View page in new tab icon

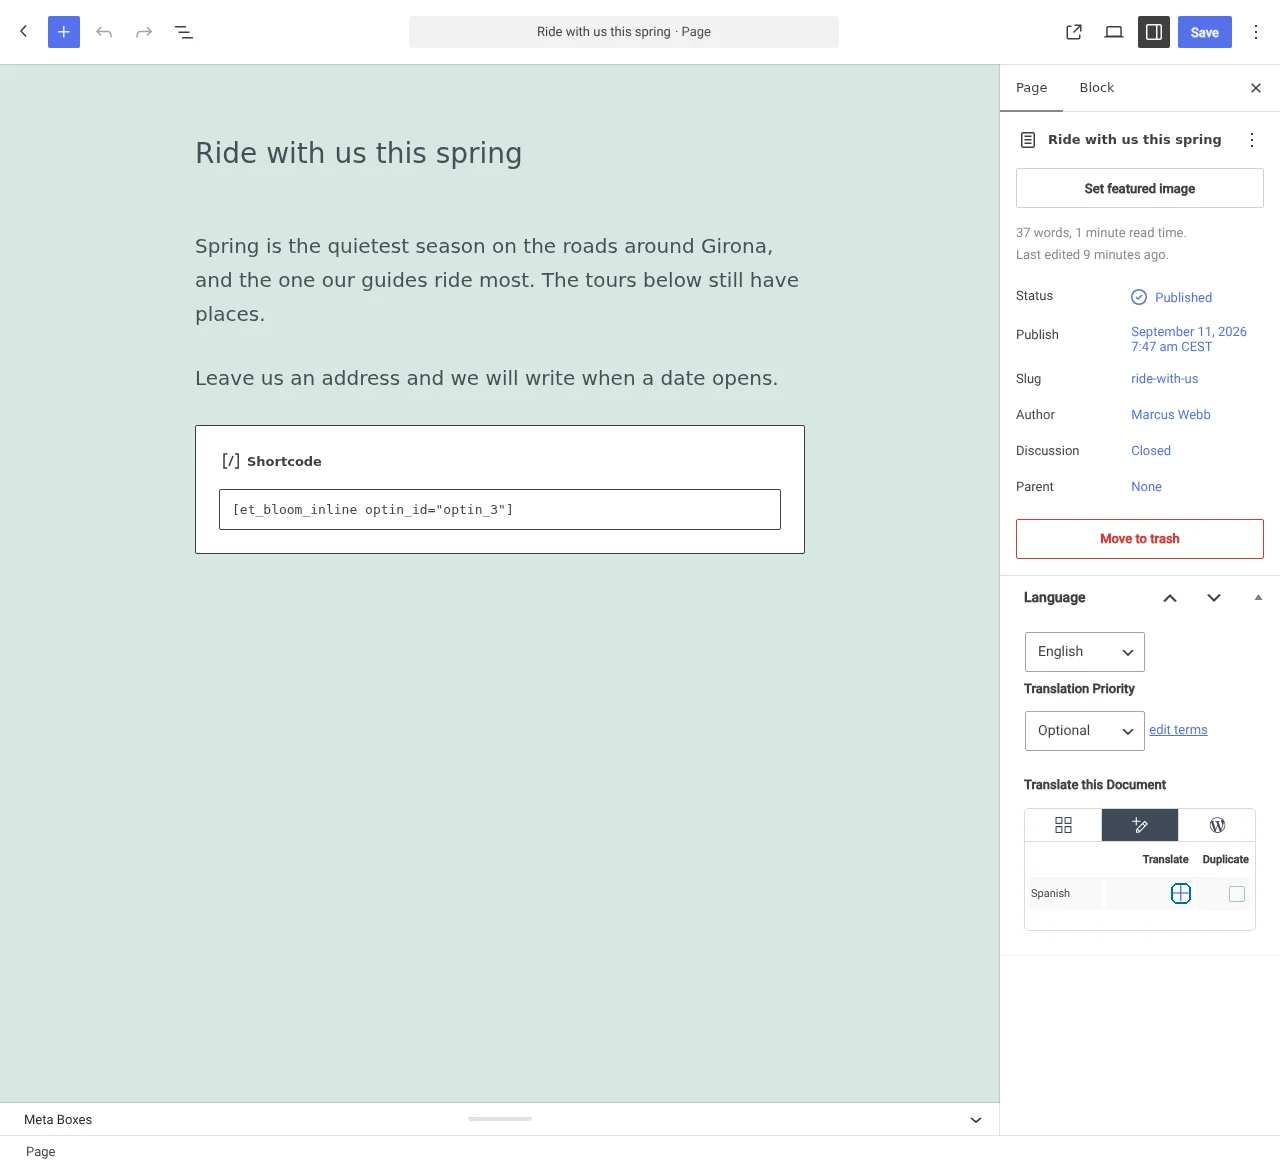[1074, 32]
